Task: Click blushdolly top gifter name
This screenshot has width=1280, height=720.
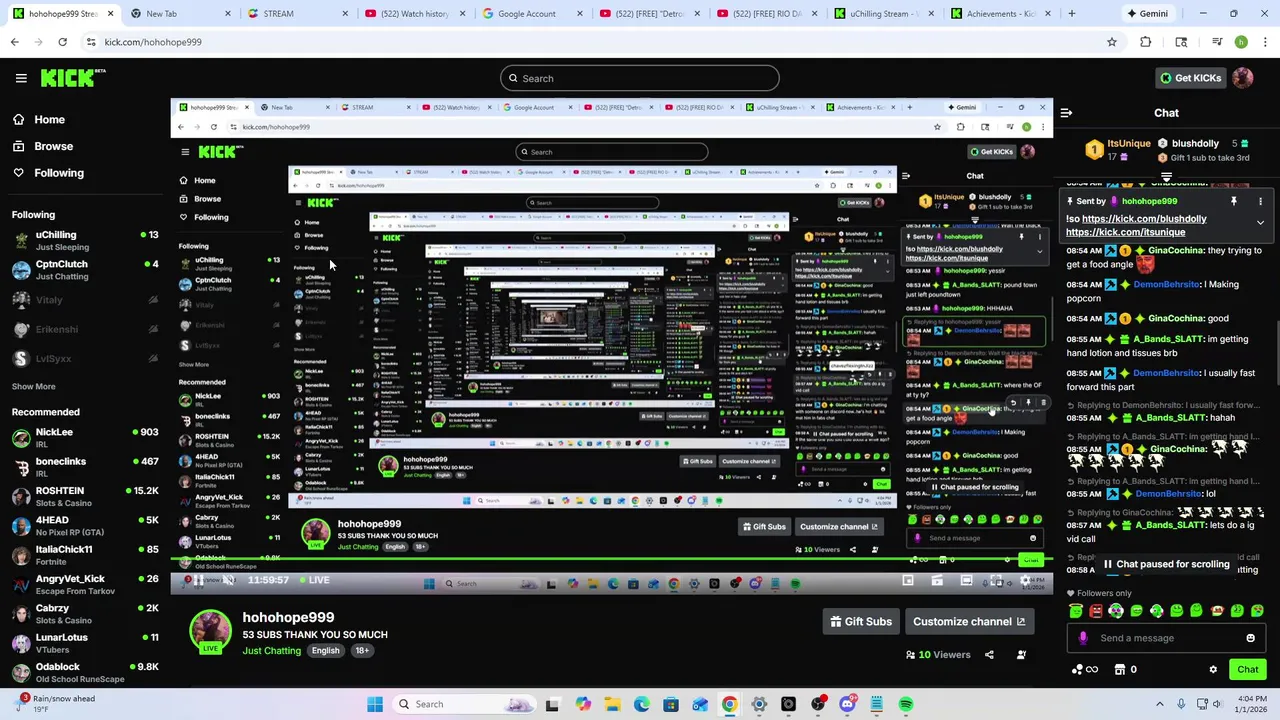Action: pyautogui.click(x=1195, y=144)
